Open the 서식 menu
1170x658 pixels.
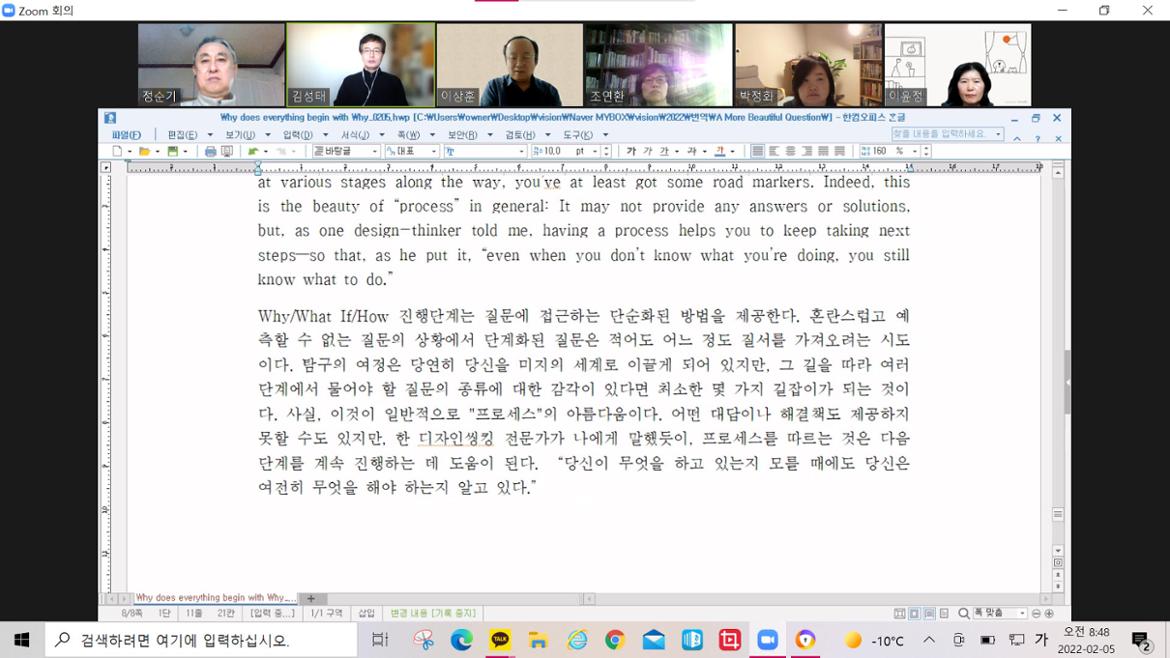355,134
